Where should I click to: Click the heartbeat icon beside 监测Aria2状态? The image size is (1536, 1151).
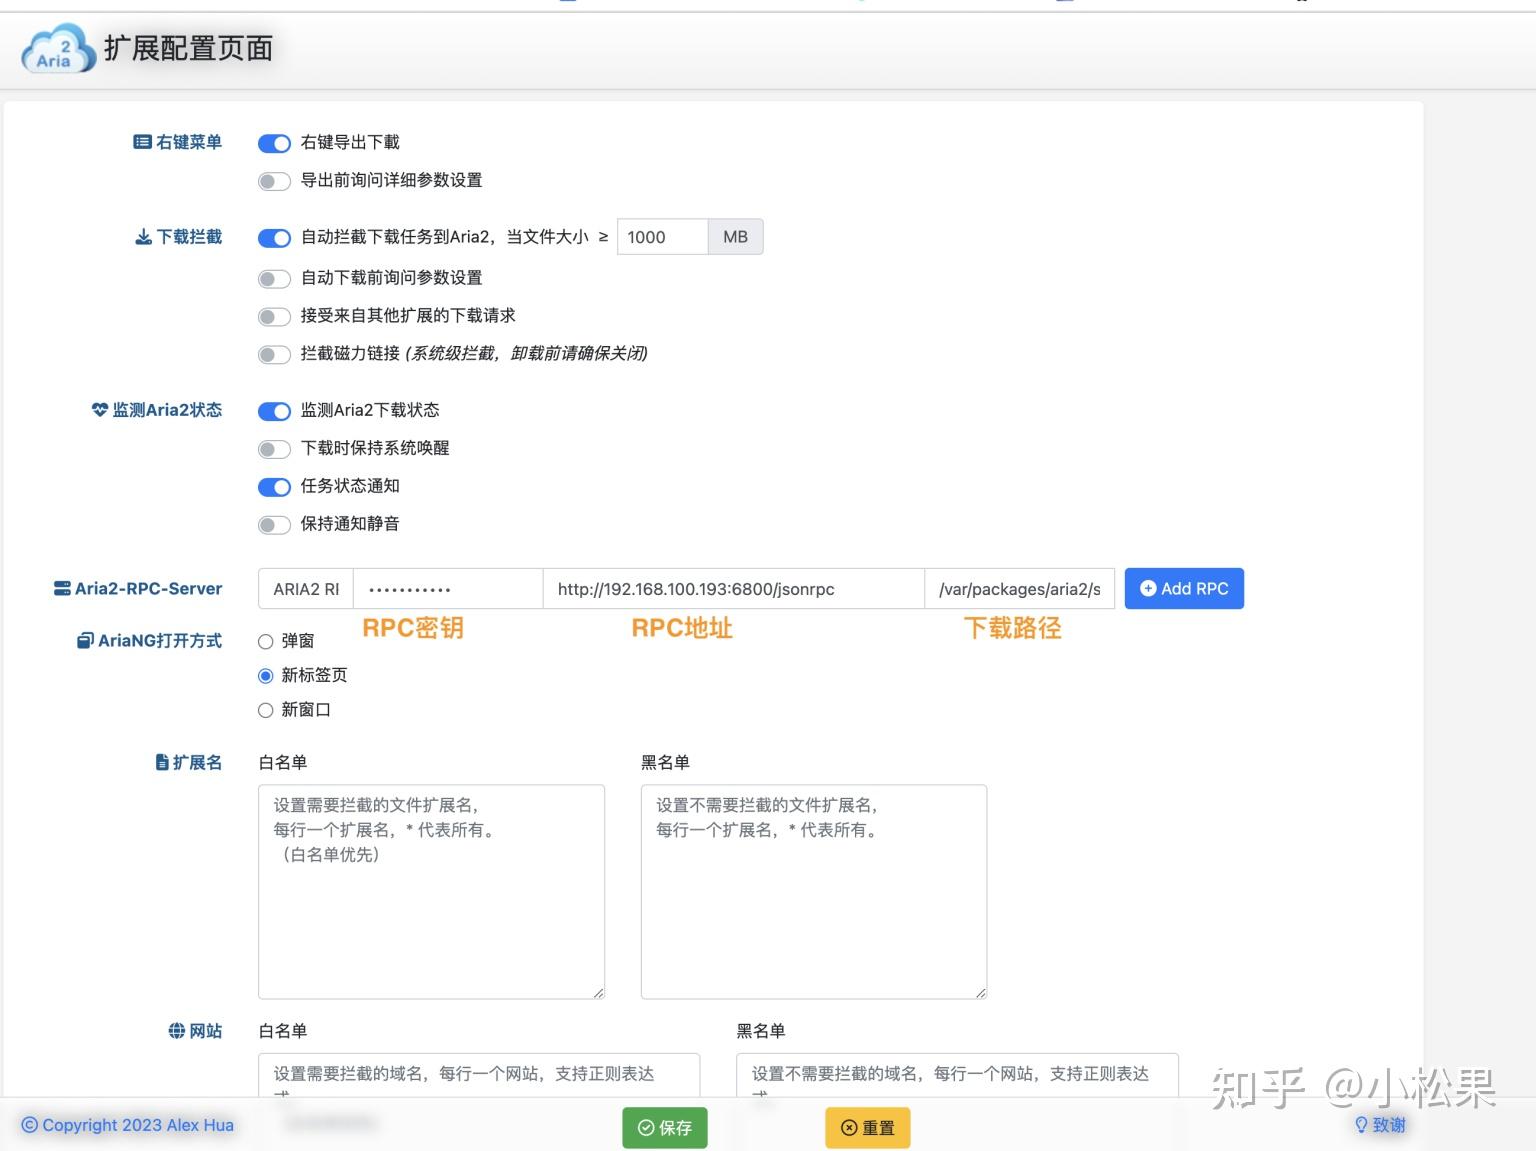coord(100,409)
